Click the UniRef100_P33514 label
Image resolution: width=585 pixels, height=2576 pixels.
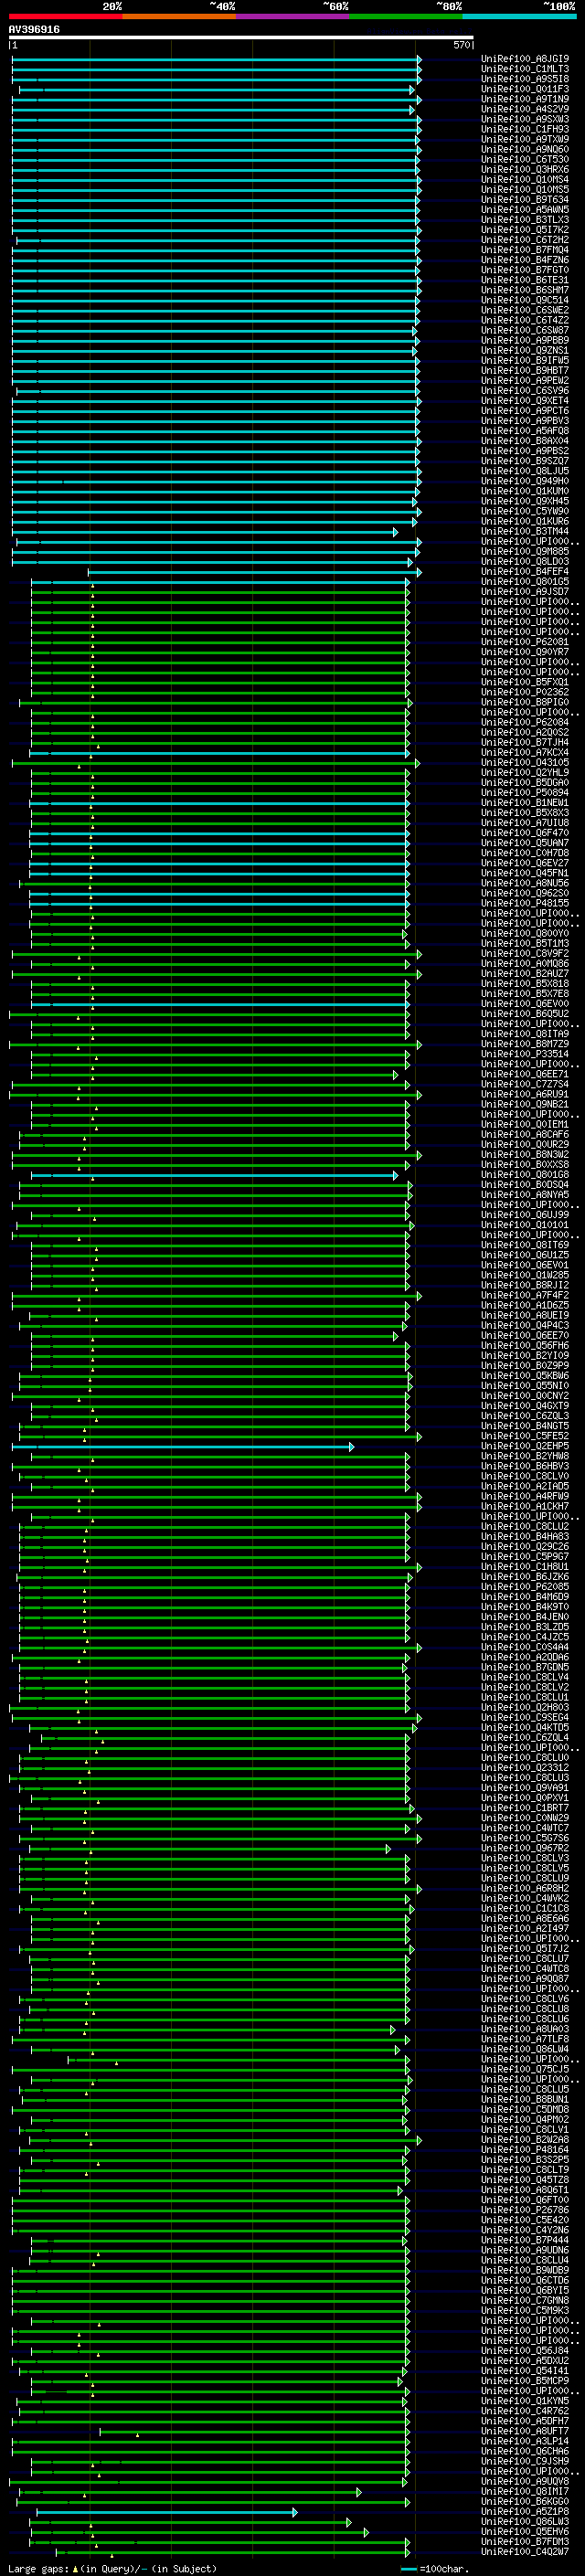pyautogui.click(x=525, y=1054)
